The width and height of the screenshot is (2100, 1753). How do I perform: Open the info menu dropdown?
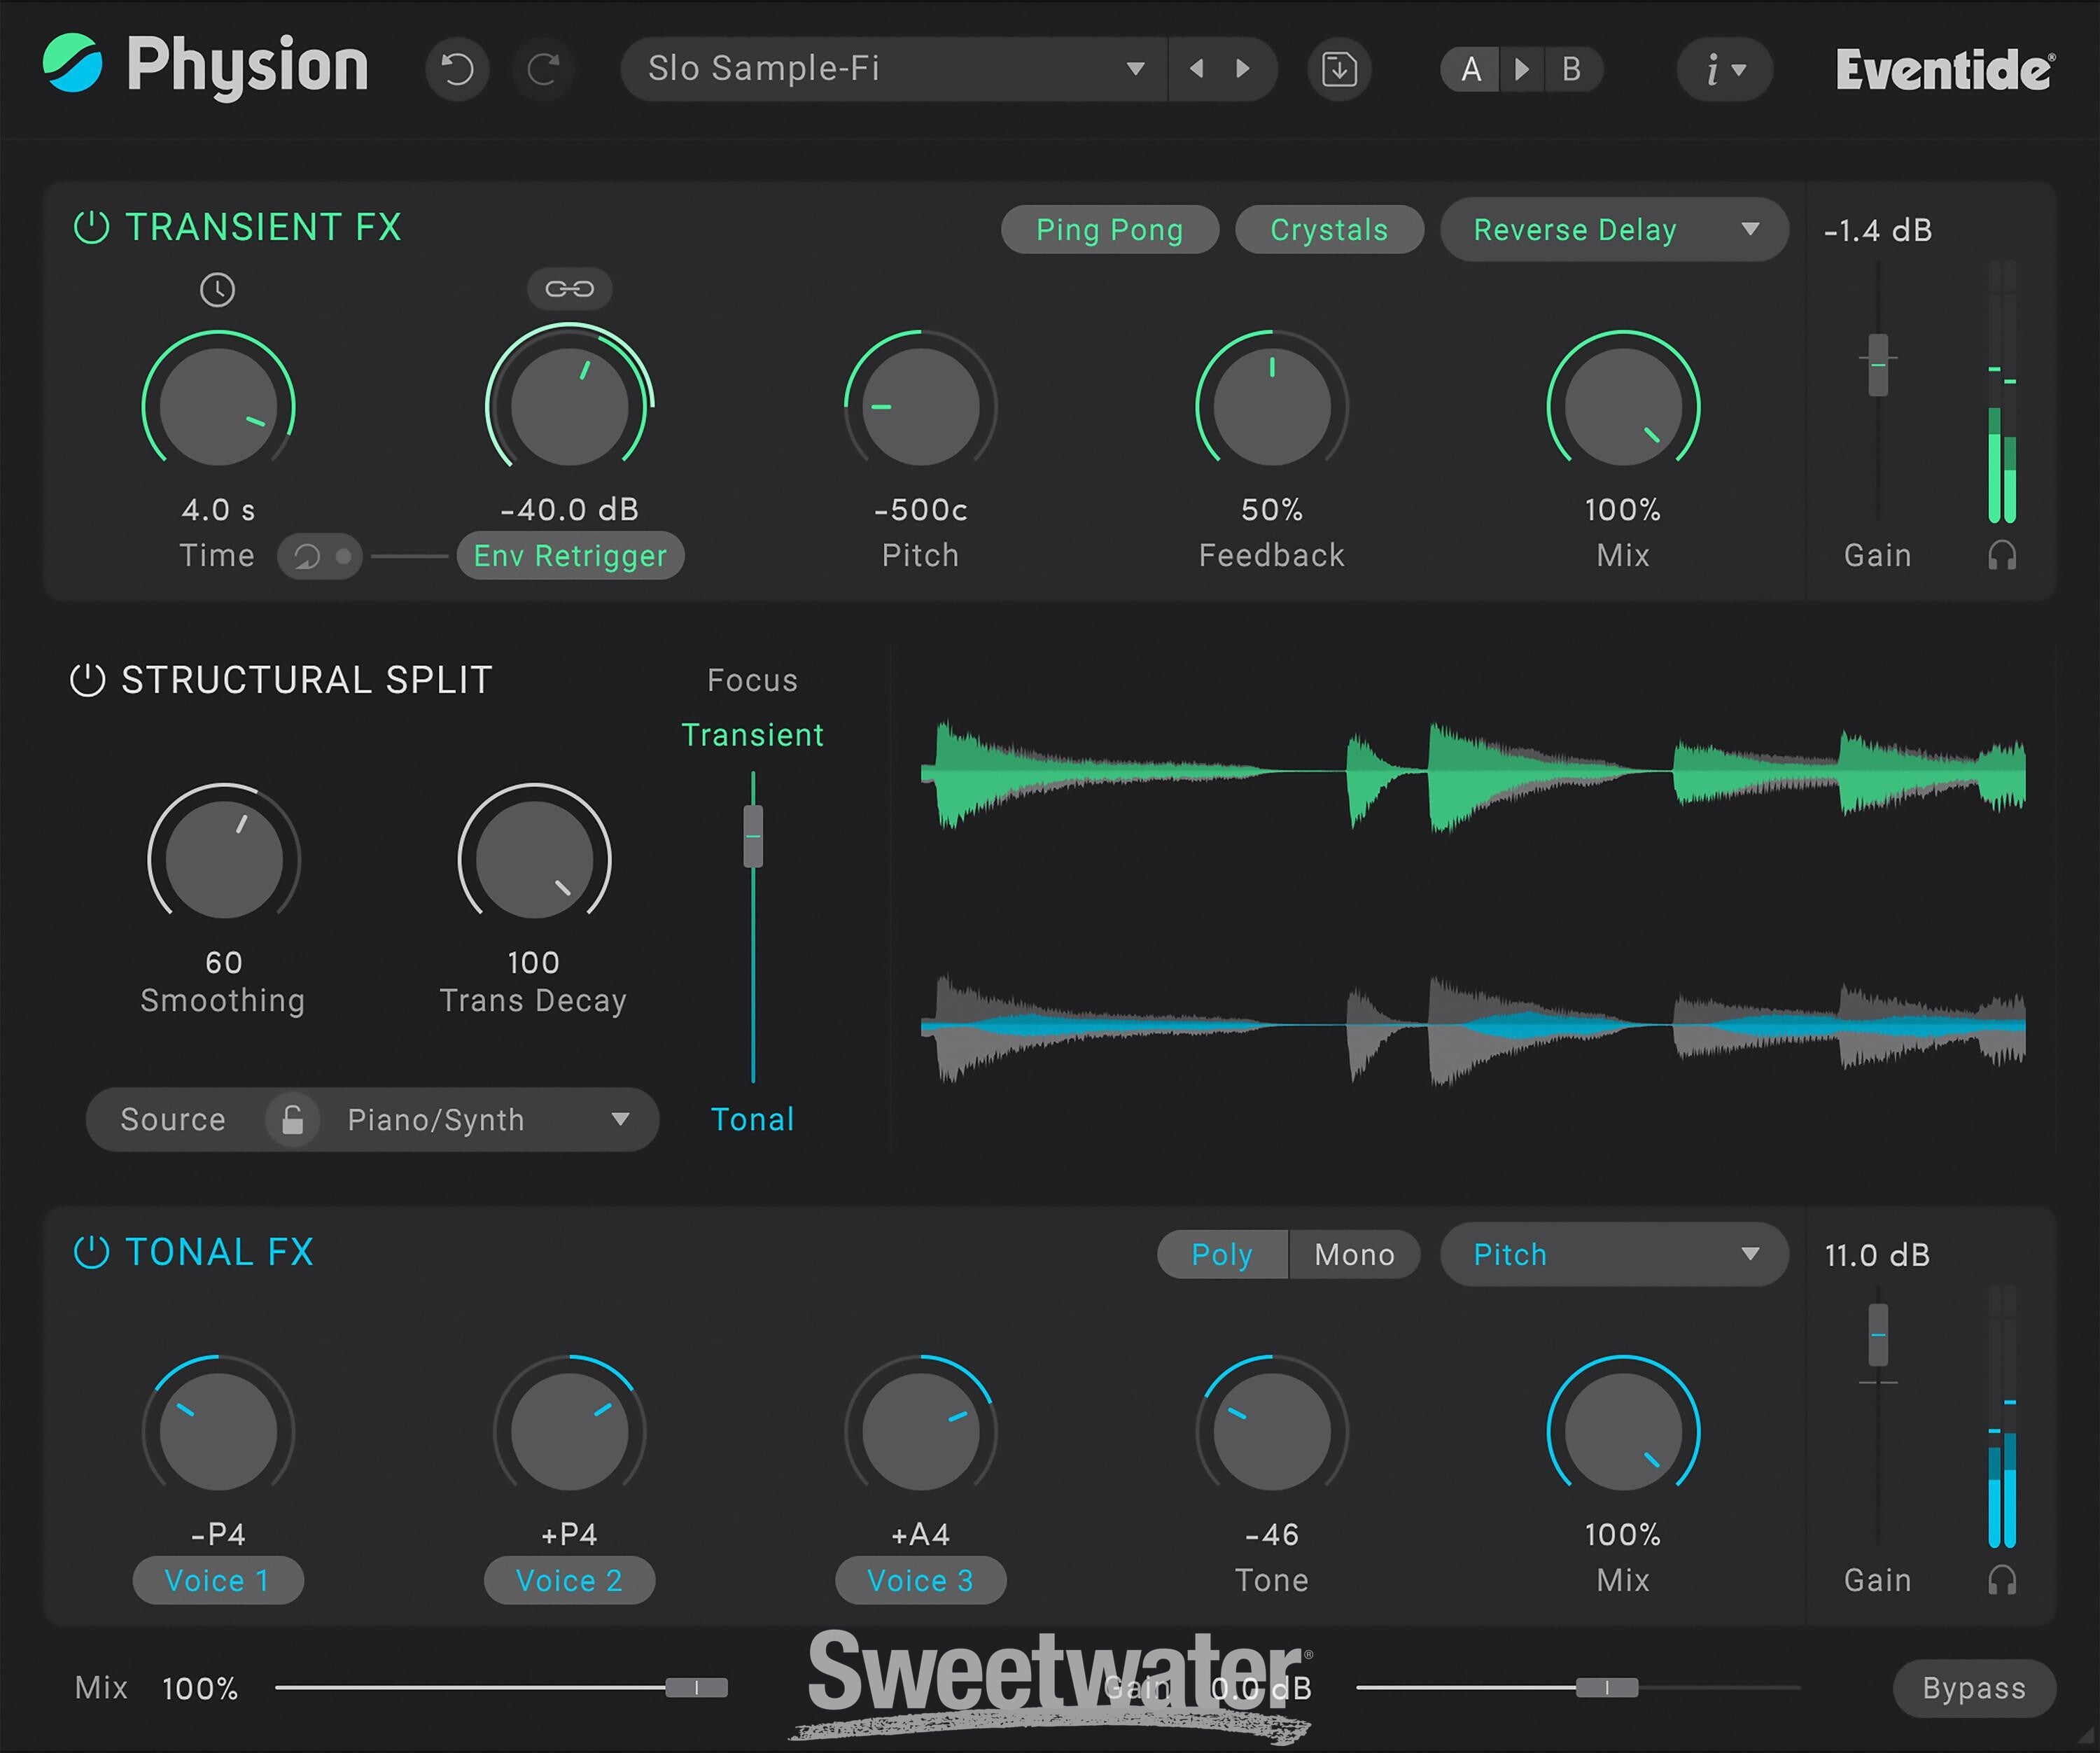[x=1724, y=69]
